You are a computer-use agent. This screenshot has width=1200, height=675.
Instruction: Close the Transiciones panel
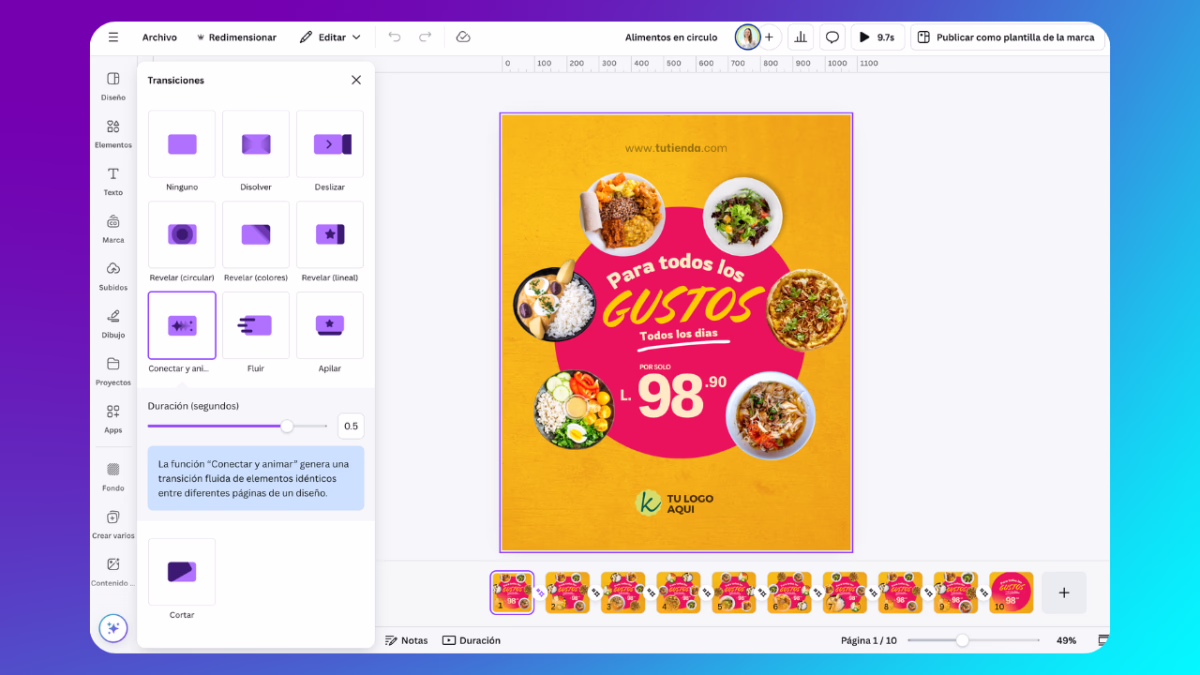(x=356, y=80)
